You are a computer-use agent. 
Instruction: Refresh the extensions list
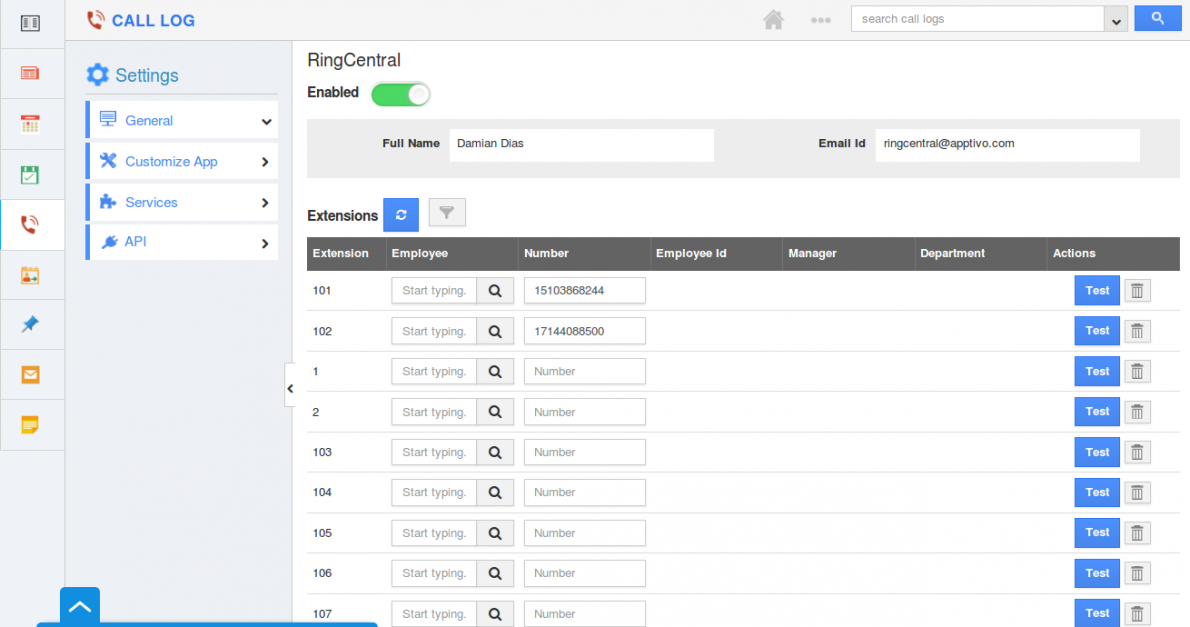point(401,215)
